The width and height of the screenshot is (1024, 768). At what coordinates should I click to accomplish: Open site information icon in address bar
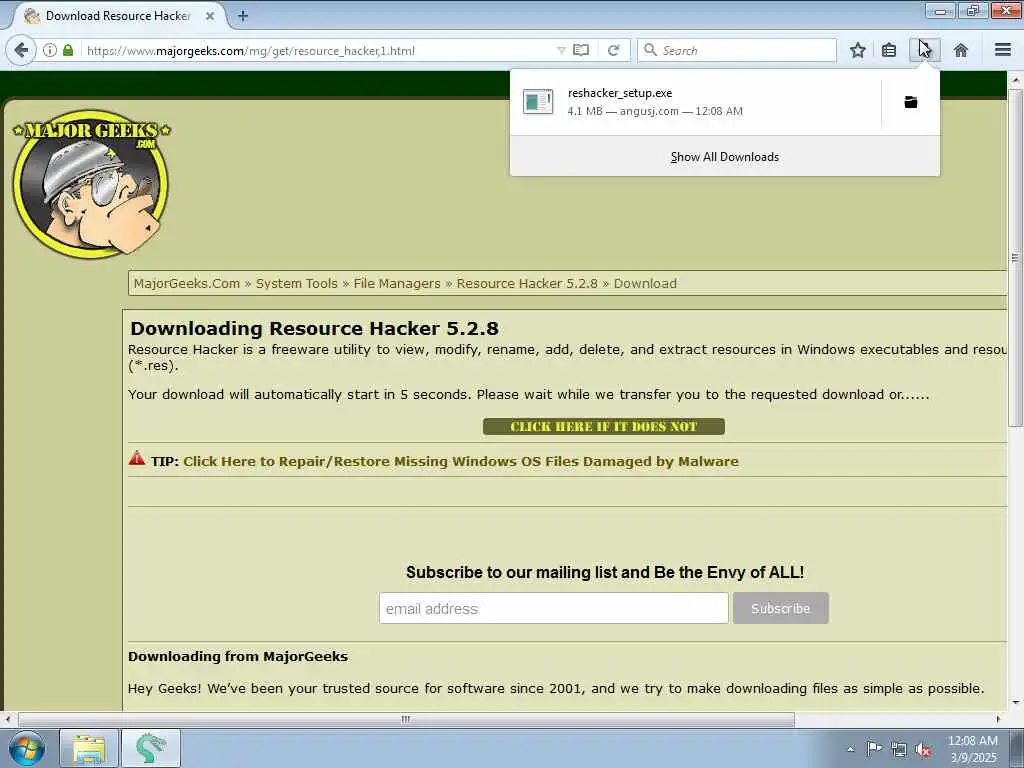click(x=50, y=50)
